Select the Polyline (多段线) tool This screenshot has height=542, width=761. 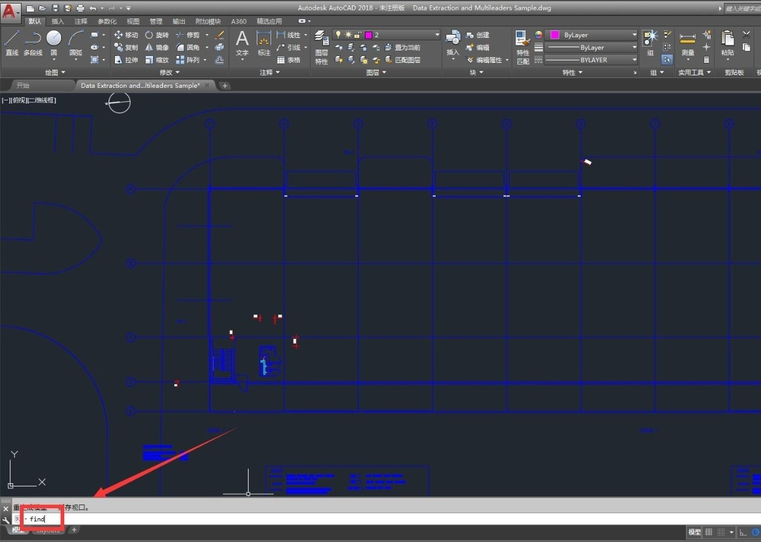pyautogui.click(x=33, y=42)
